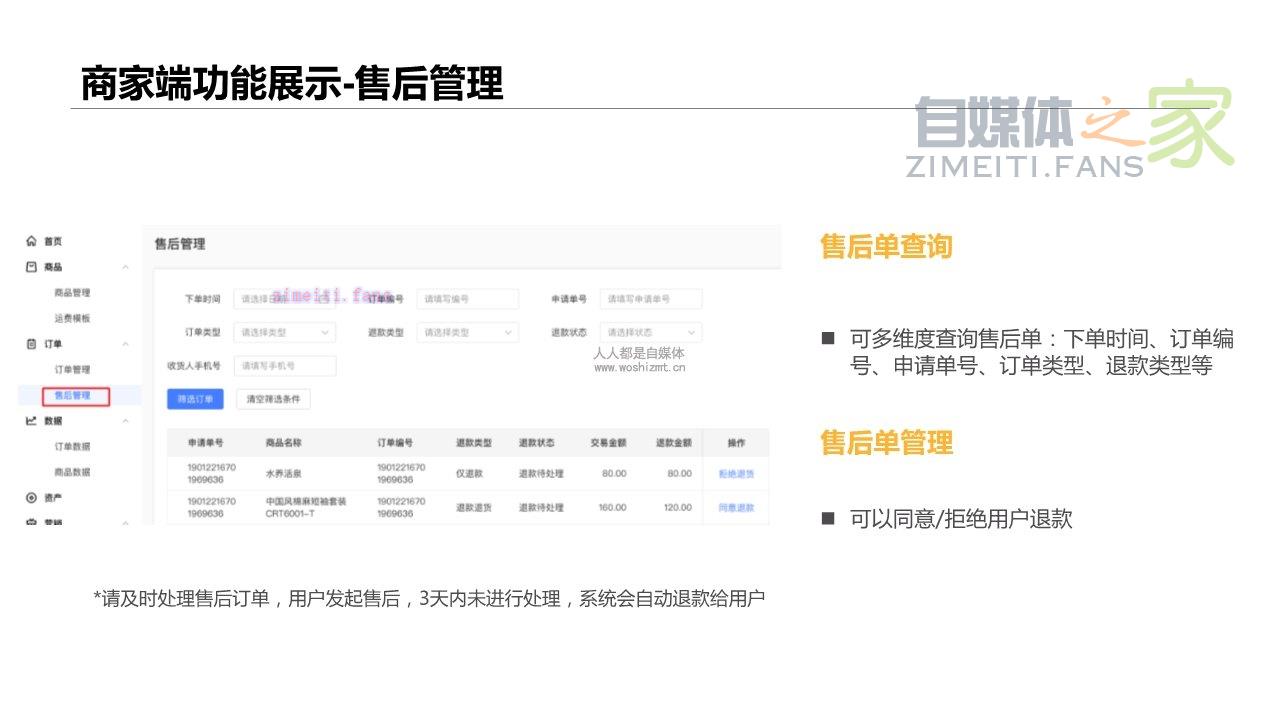Screen dimensions: 1280x720
Task: Open the 退款类型 dropdown
Action: coord(467,332)
